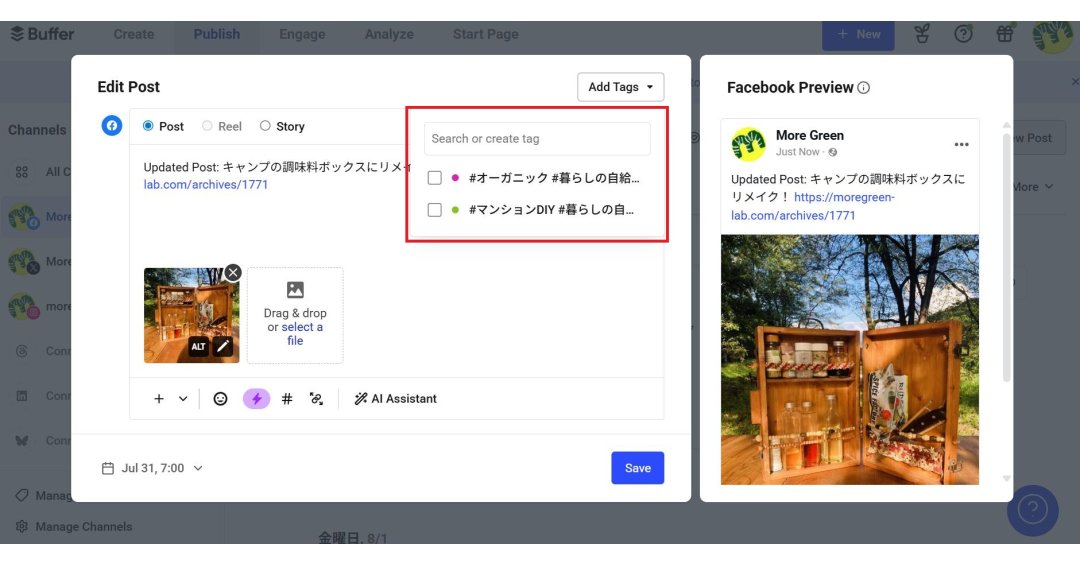Remove the attached image with the X icon

[233, 273]
